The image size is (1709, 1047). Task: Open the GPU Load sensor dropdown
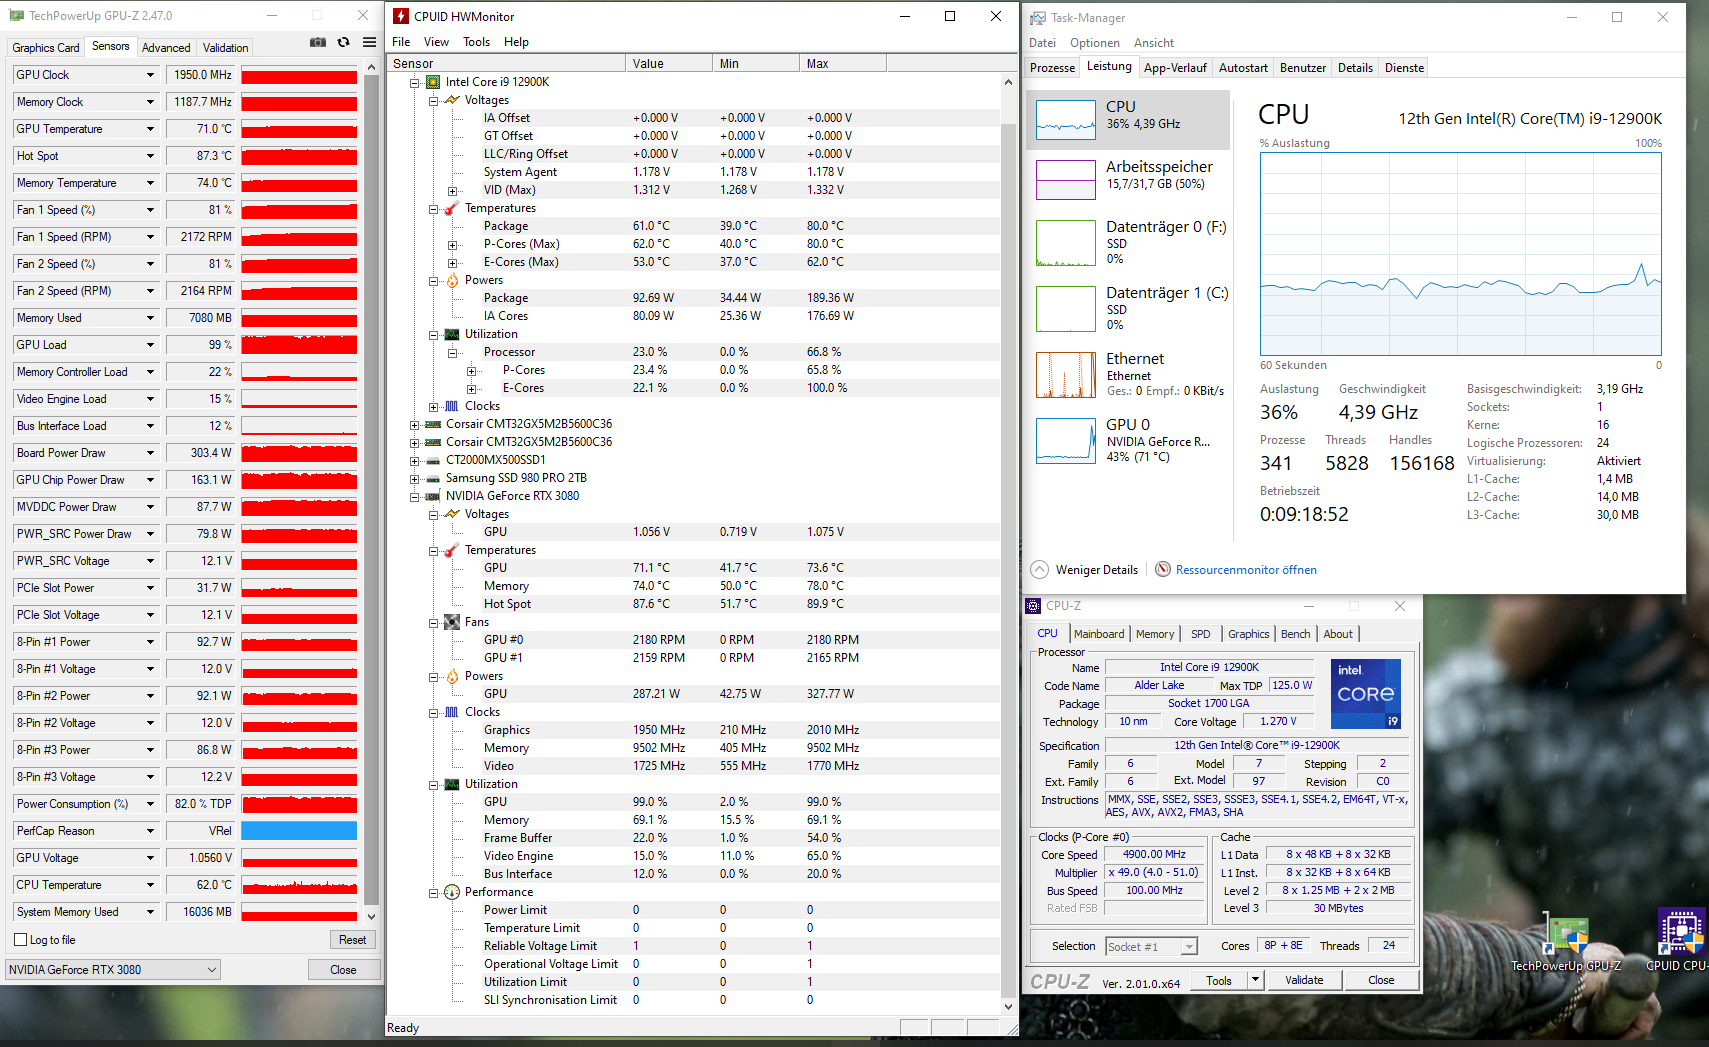(x=151, y=345)
